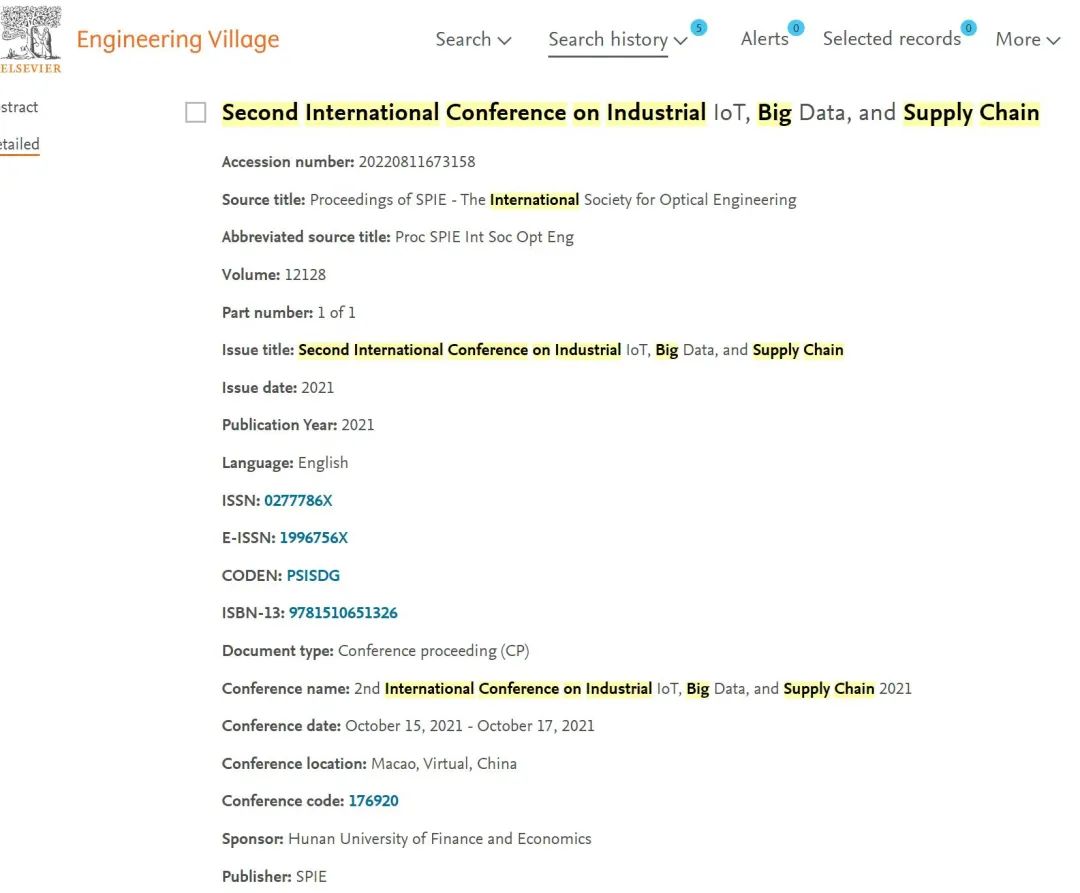This screenshot has height=893, width=1080.
Task: Click the Publication Year value 2021
Action: (358, 425)
